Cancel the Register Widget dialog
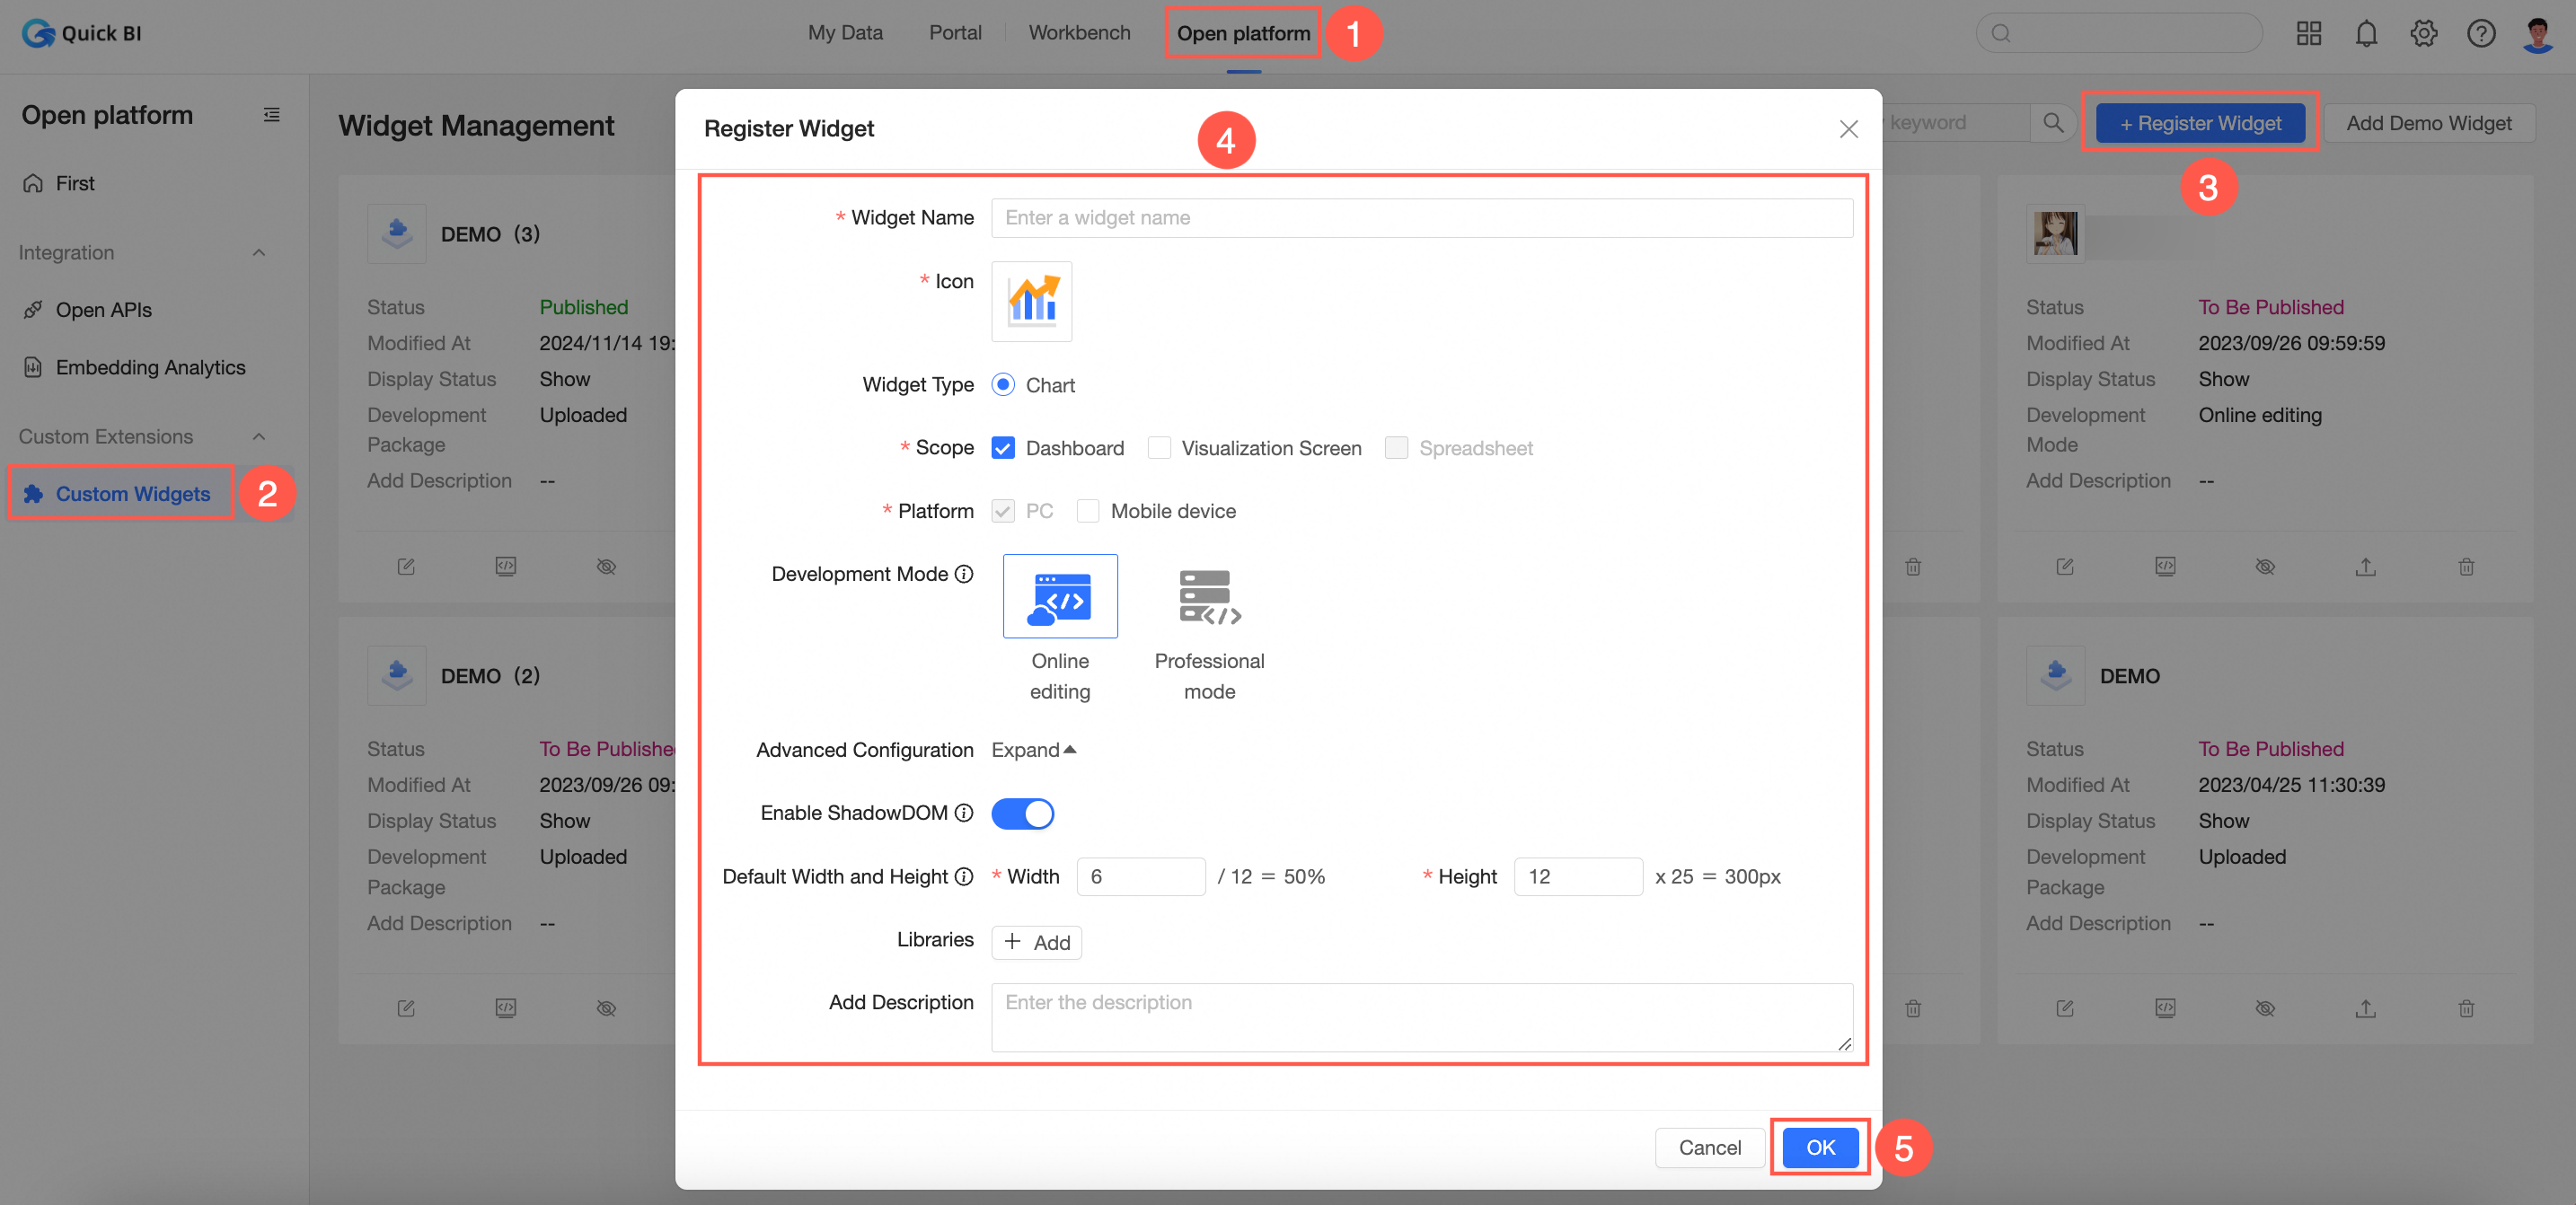 click(x=1709, y=1147)
